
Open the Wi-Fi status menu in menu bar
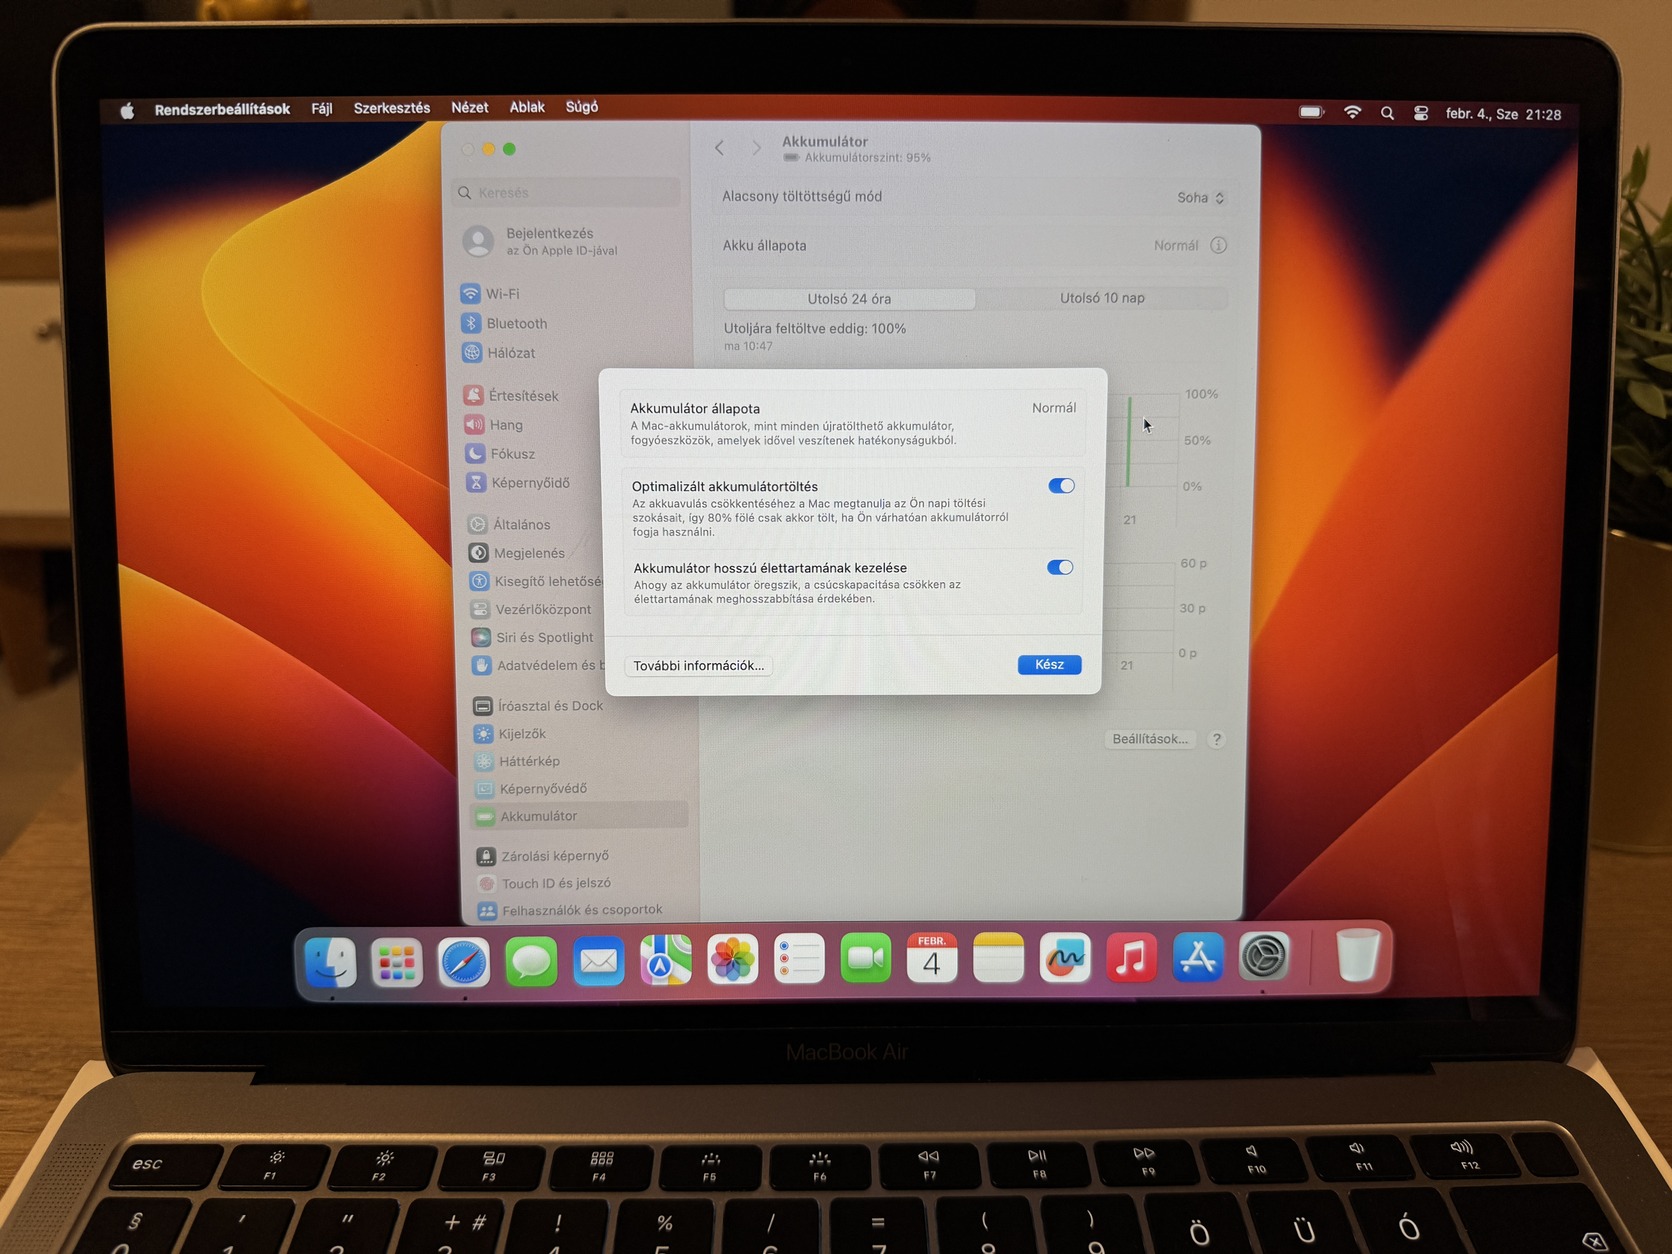[1353, 112]
